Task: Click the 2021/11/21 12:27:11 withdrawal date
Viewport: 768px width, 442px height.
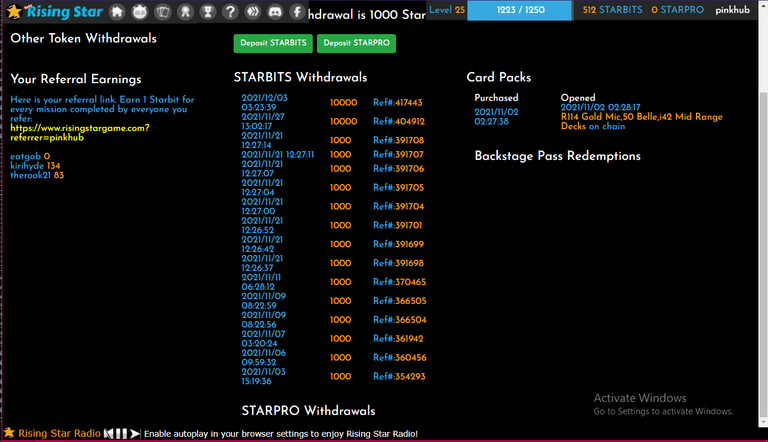Action: [x=278, y=155]
